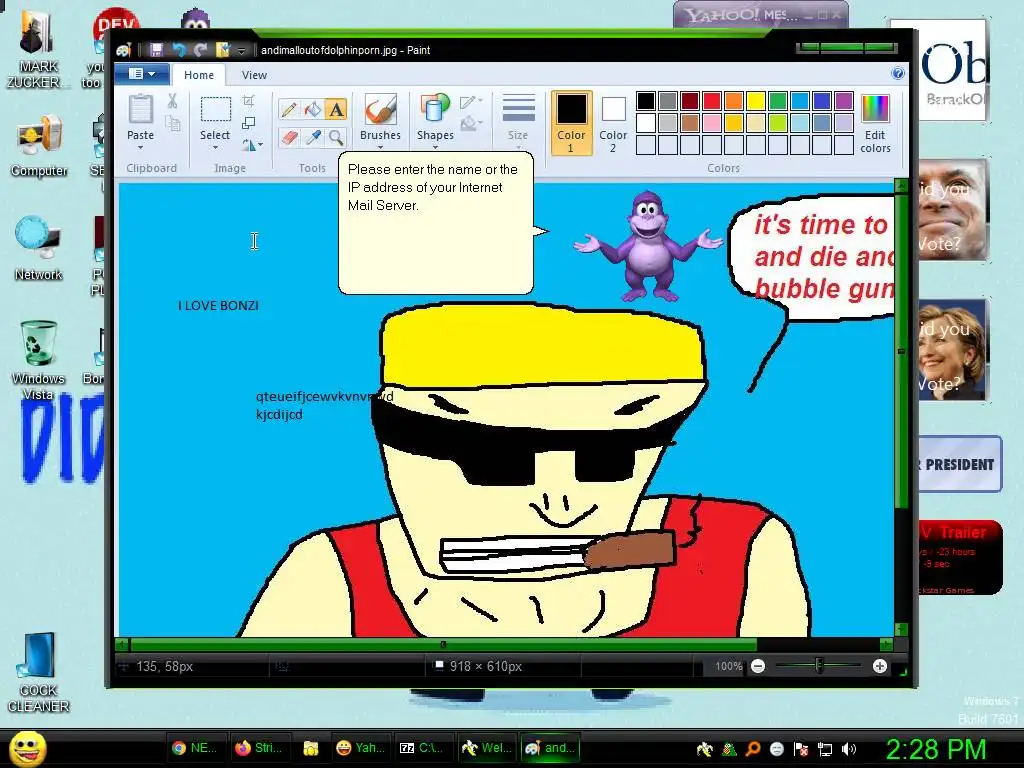
Task: Select the Color 1 box
Action: [571, 122]
